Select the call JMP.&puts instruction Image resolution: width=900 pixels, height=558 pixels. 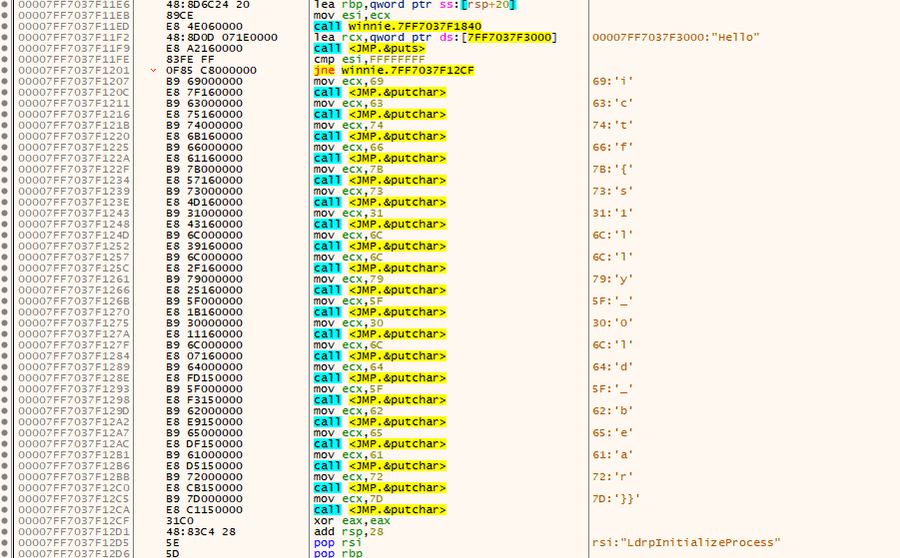pos(368,49)
